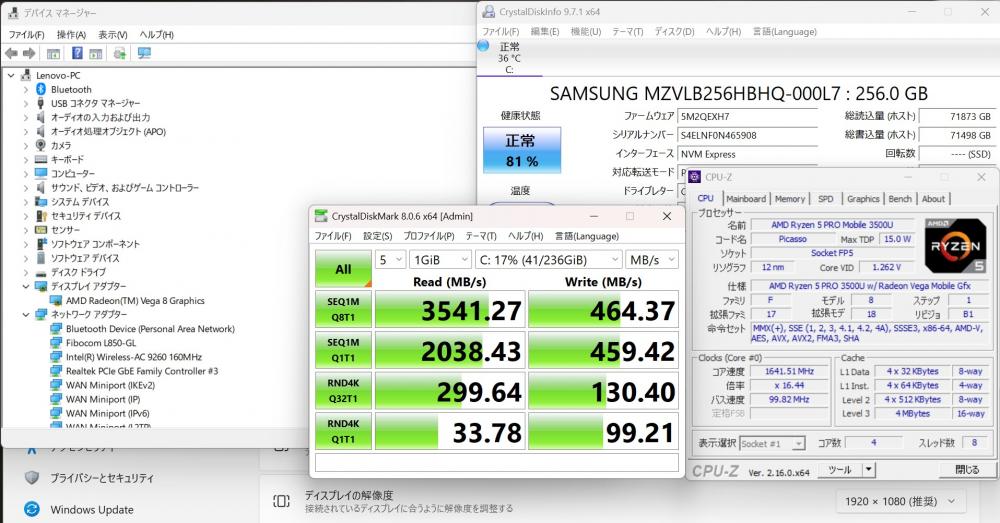The image size is (1000, 523).
Task: Click the back arrow in Device Manager toolbar
Action: [11, 54]
